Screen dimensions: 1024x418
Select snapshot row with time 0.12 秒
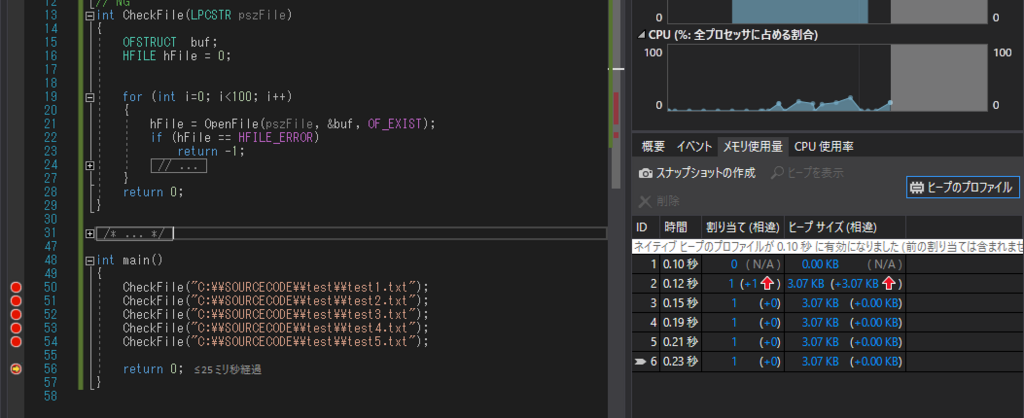[x=828, y=283]
